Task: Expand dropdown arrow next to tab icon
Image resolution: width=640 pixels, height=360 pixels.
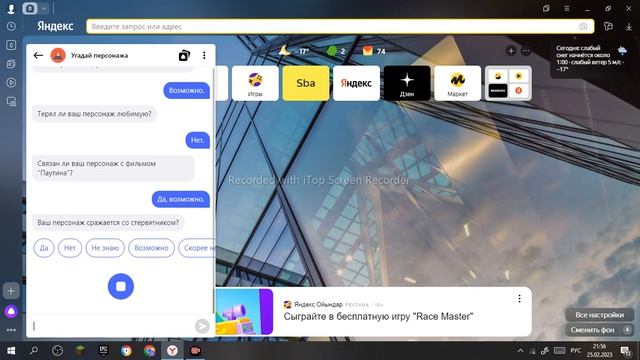Action: [x=44, y=8]
